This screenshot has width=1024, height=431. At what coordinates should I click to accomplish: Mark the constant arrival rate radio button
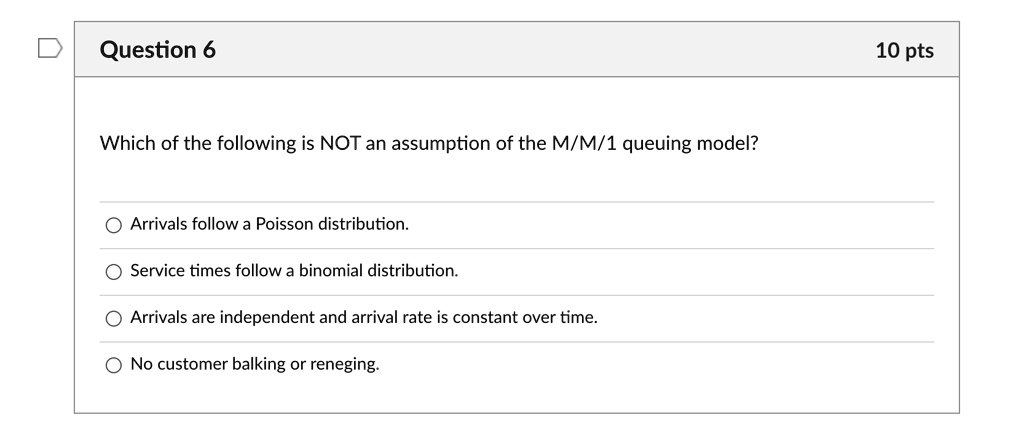114,319
